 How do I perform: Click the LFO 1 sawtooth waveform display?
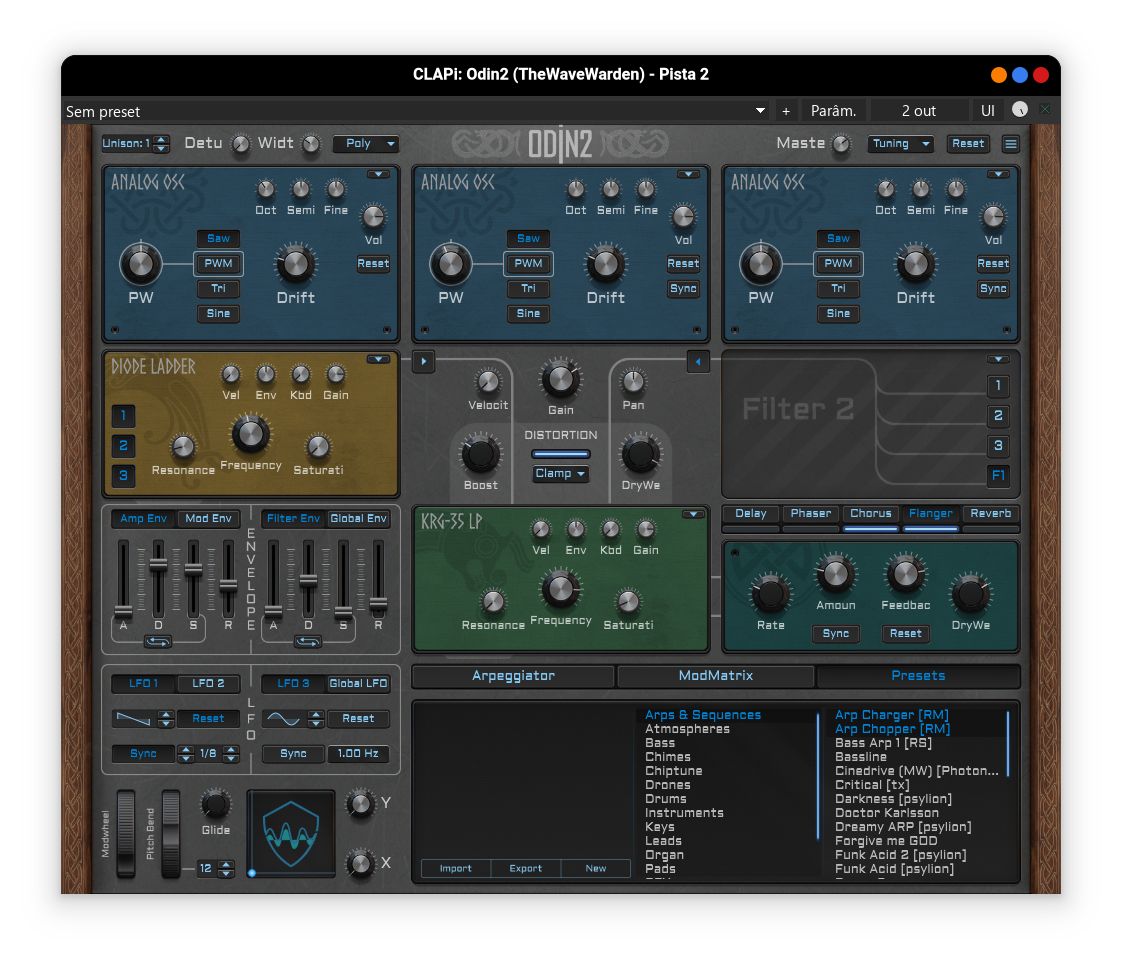click(x=133, y=719)
